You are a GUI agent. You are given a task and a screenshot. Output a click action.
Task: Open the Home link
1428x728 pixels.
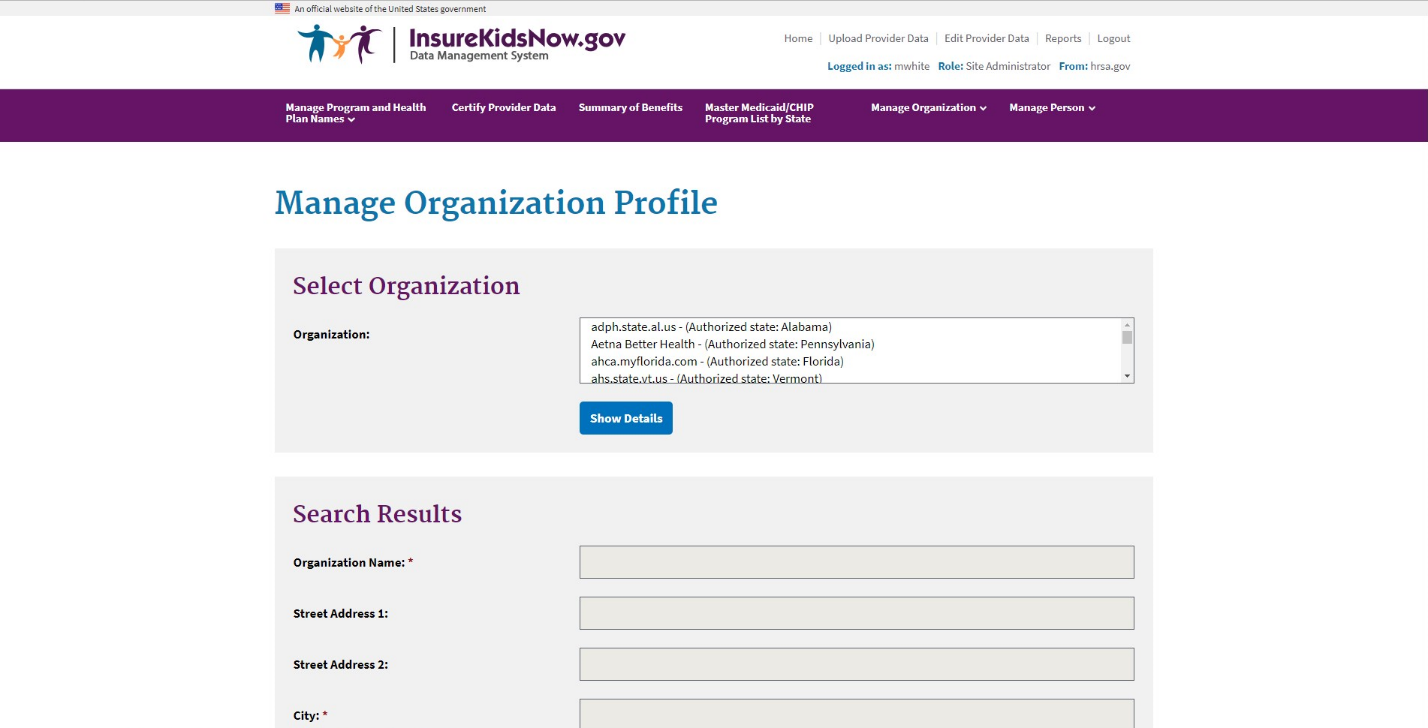coord(798,38)
